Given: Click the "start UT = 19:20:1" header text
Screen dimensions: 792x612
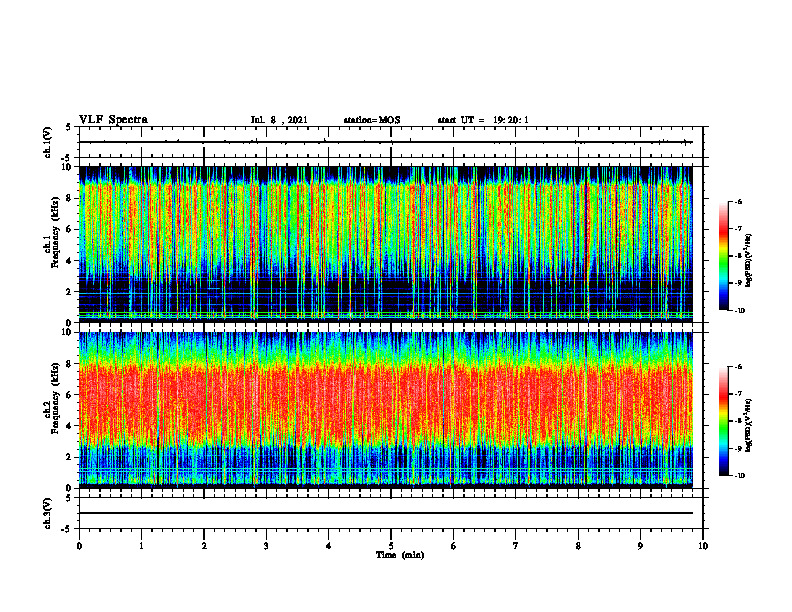Looking at the screenshot, I should [x=483, y=120].
